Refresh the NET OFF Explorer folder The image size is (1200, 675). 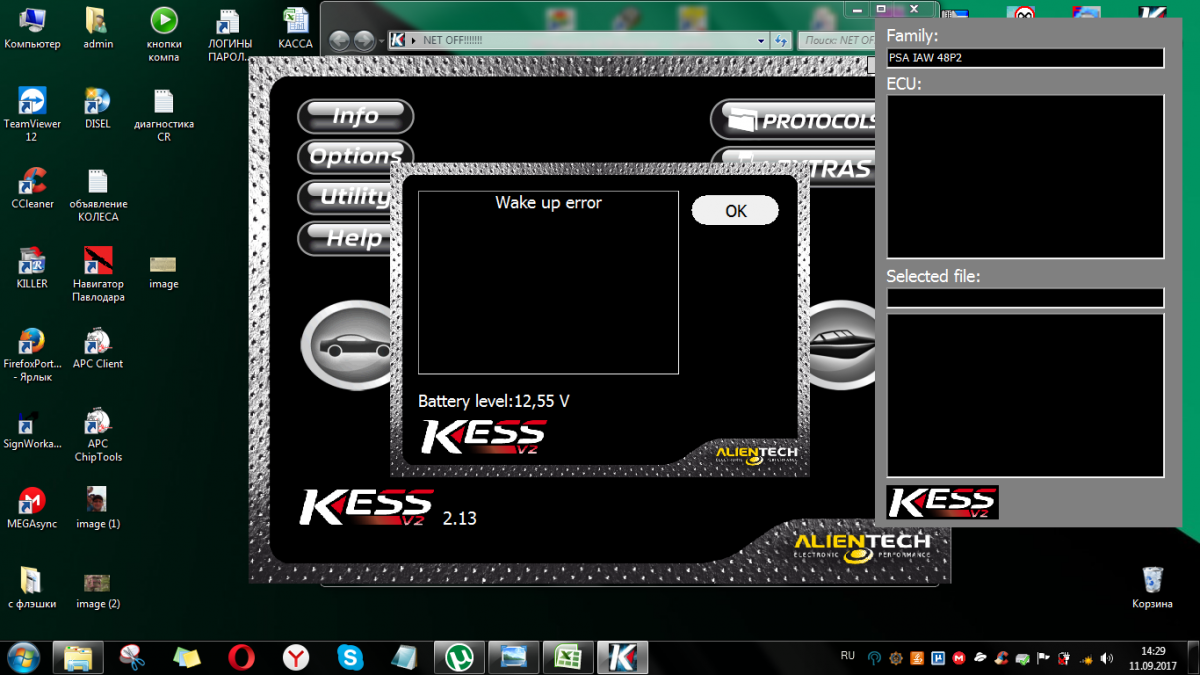coord(781,41)
